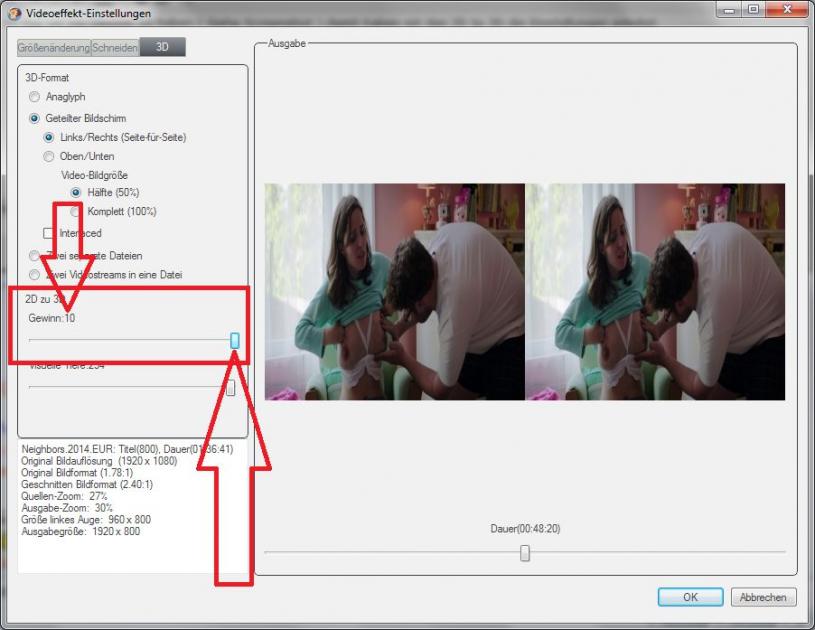Choose Hälfte (50%) video size
This screenshot has width=815, height=630.
point(76,192)
